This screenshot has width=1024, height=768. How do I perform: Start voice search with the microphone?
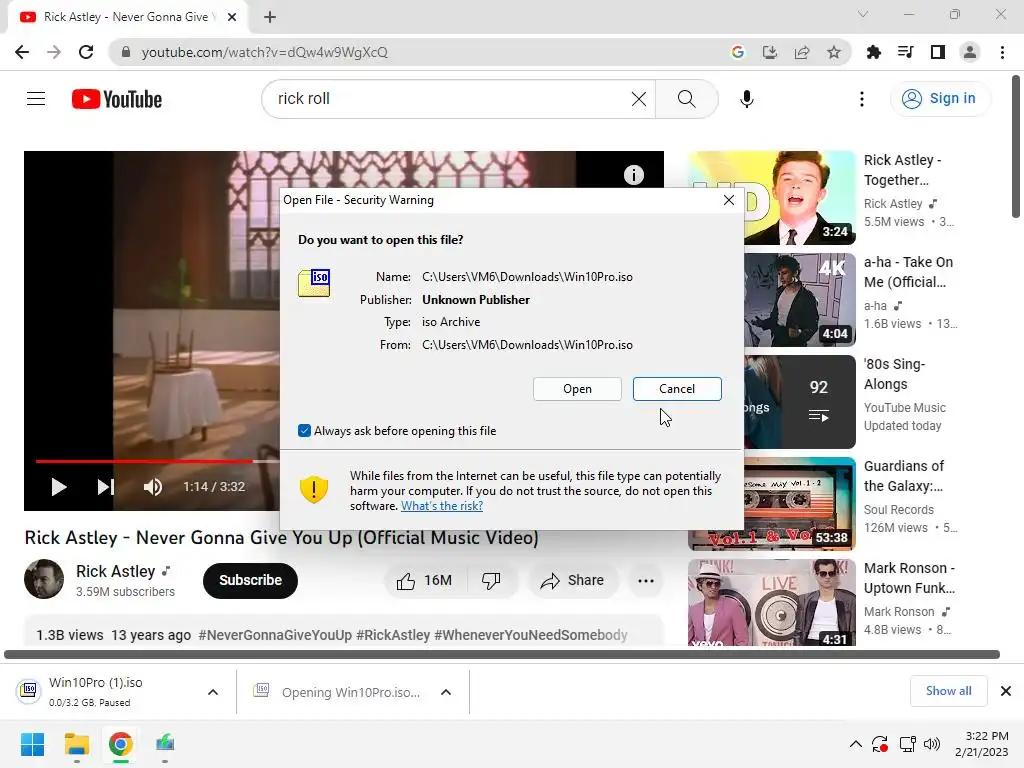746,99
